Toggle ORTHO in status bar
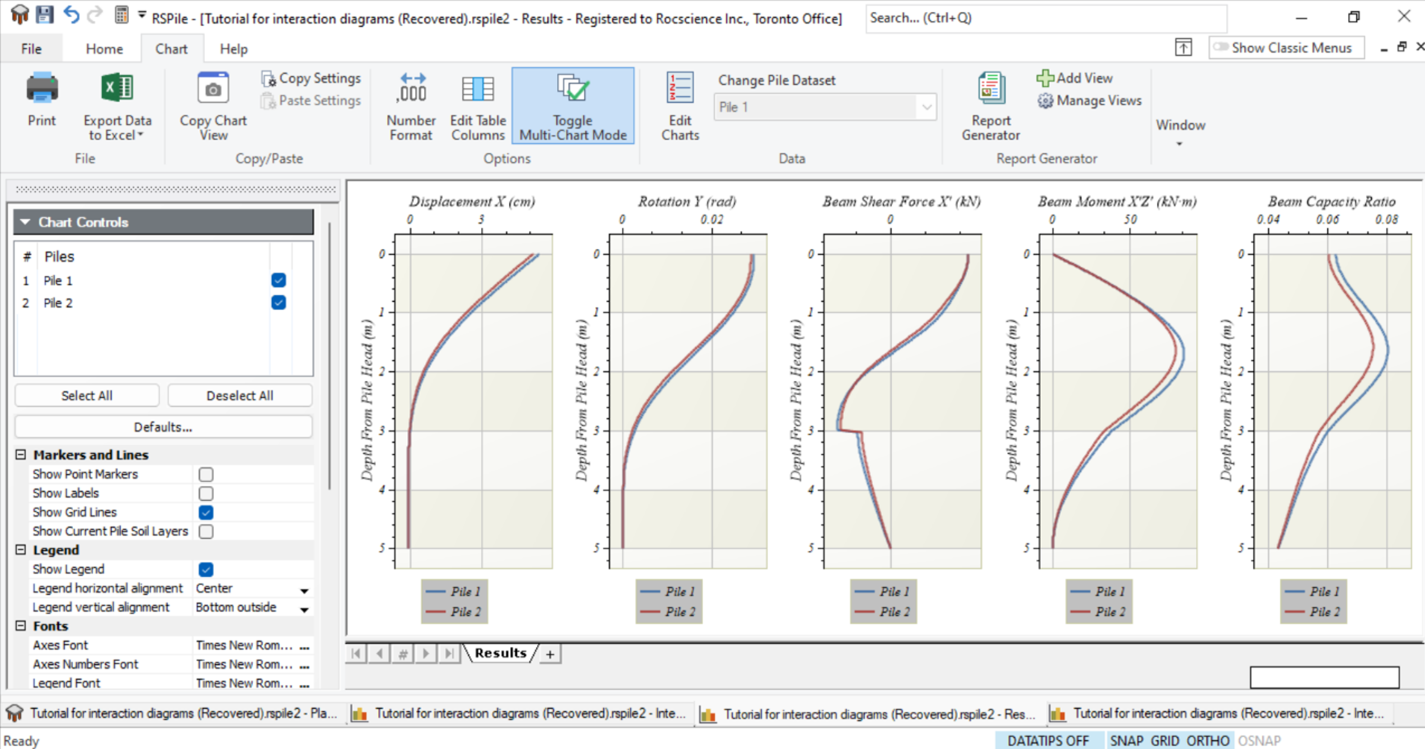Viewport: 1425px width, 749px height. [1208, 741]
